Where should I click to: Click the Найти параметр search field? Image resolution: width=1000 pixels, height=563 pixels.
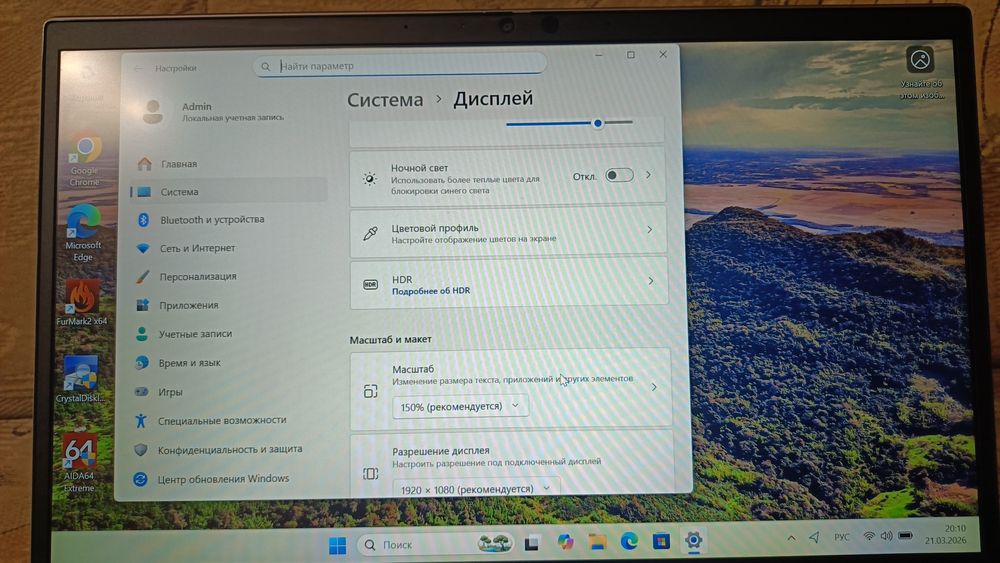pos(400,66)
